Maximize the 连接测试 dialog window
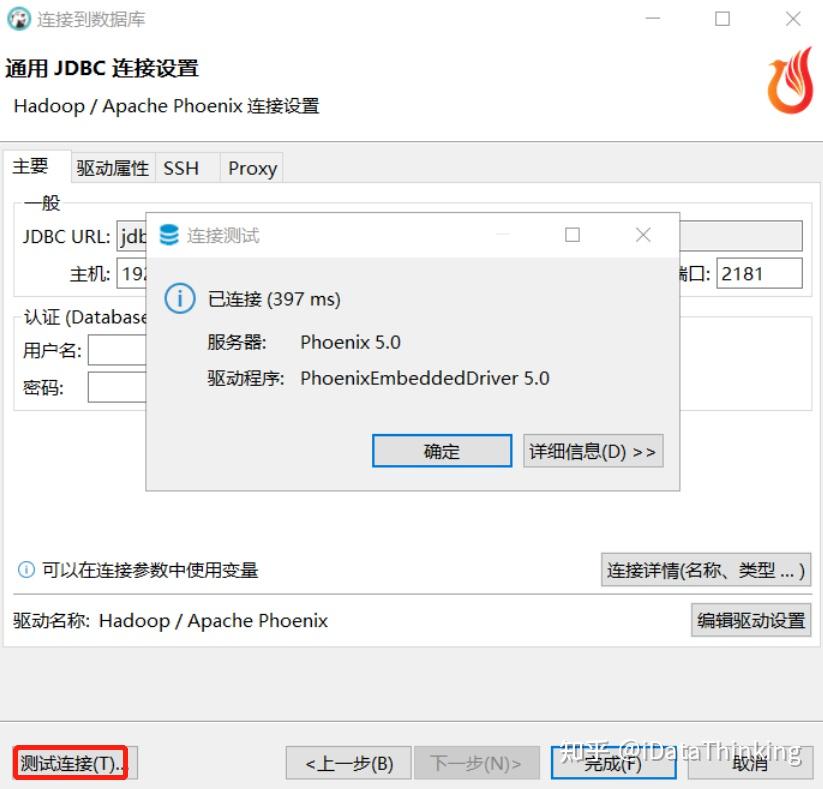Image resolution: width=823 pixels, height=789 pixels. (572, 235)
